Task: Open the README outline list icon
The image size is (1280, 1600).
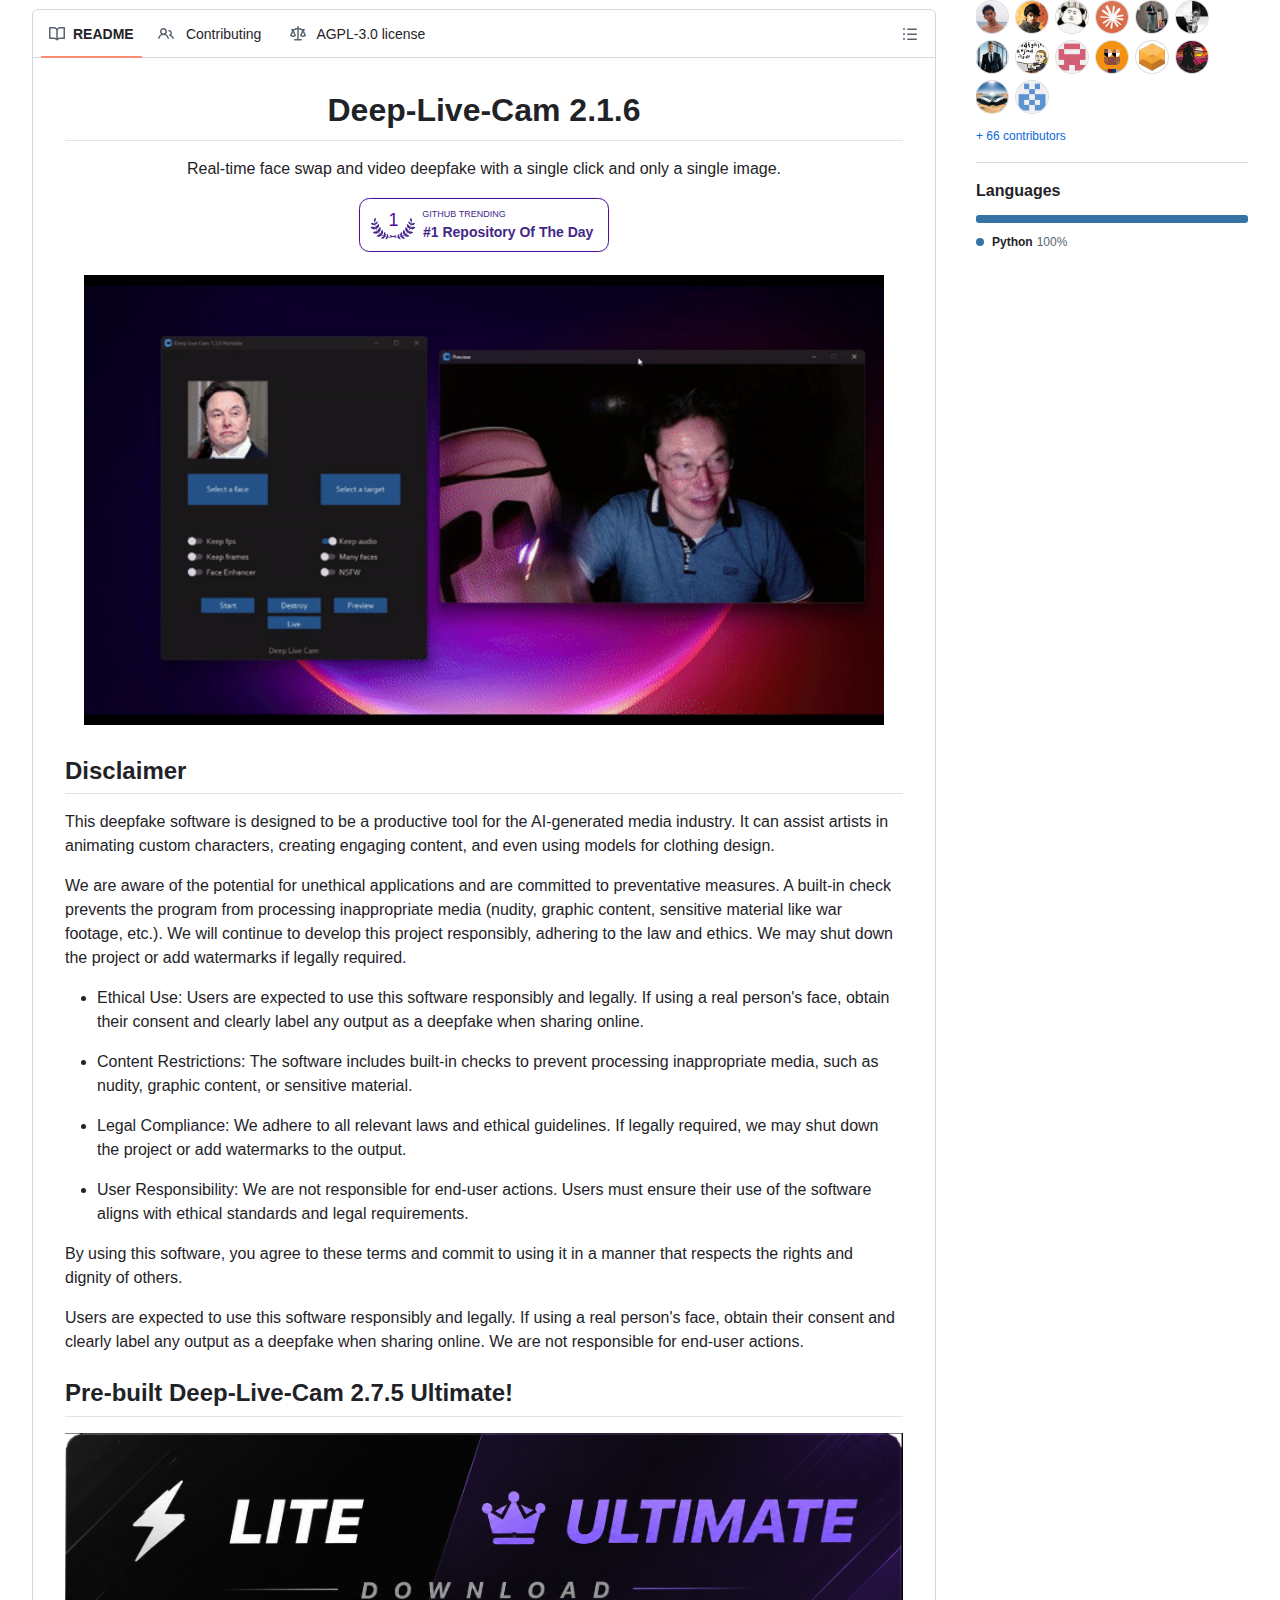Action: [x=910, y=34]
